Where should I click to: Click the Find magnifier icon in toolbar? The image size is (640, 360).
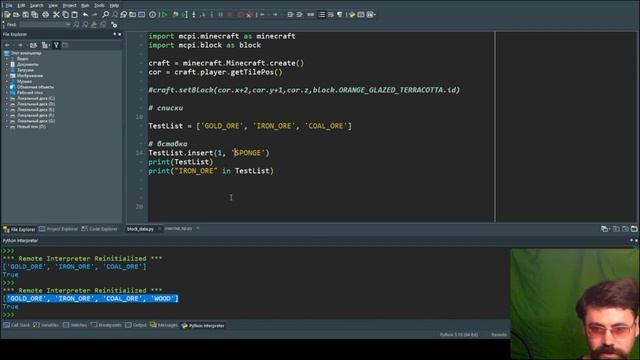[x=106, y=15]
